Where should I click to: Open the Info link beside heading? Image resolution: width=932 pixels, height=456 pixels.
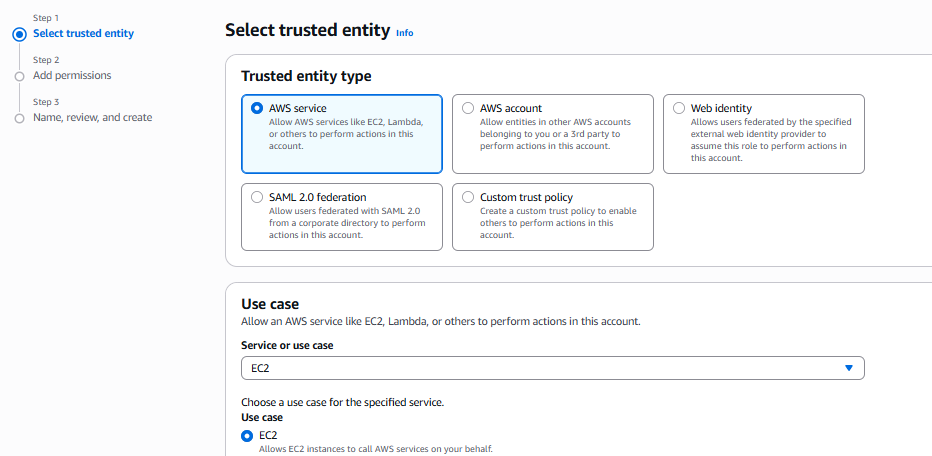click(x=405, y=33)
